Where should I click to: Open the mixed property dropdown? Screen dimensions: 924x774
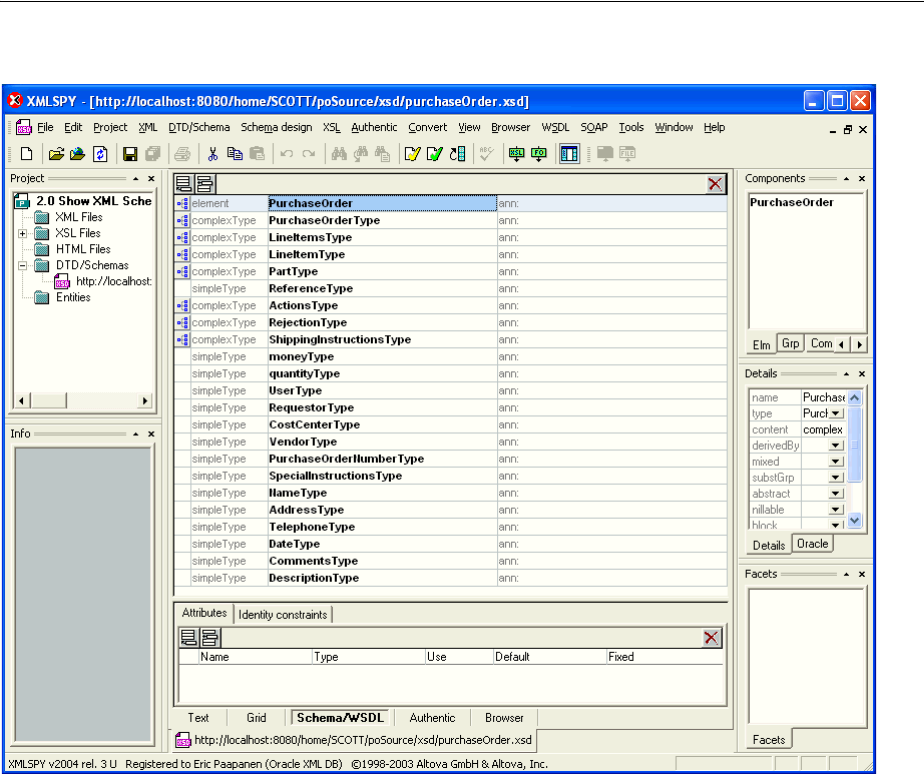tap(836, 462)
